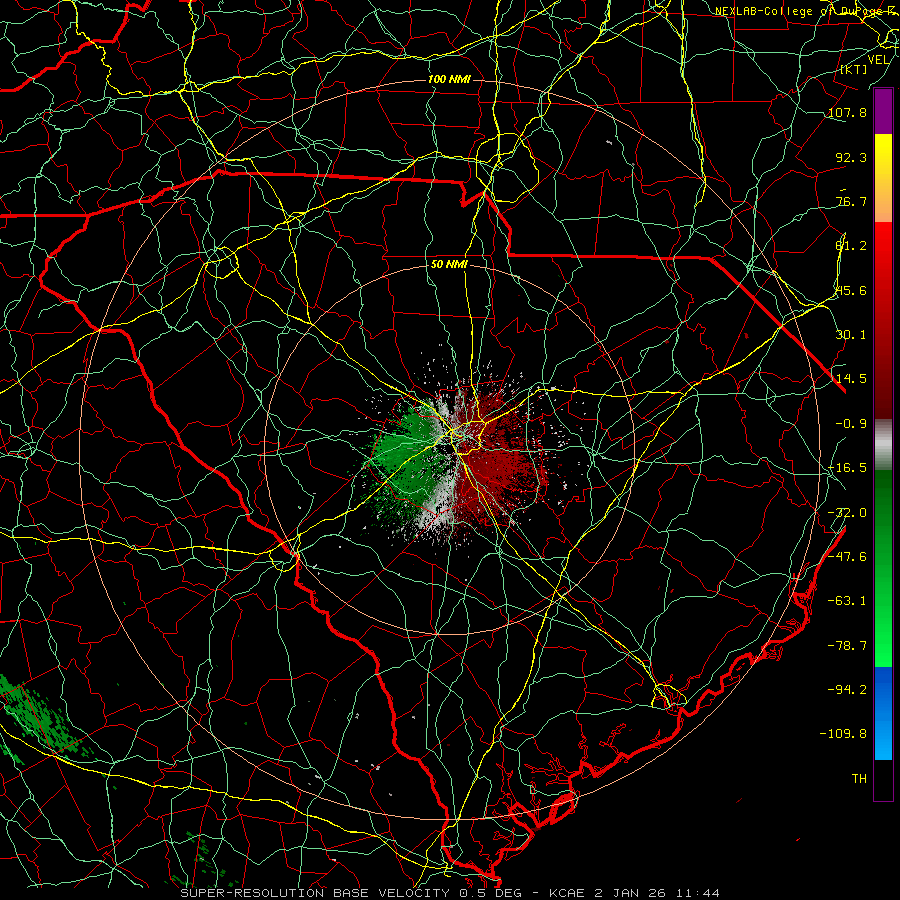Click the gray near-zero segment of the color scale
This screenshot has width=900, height=900.
pos(883,445)
